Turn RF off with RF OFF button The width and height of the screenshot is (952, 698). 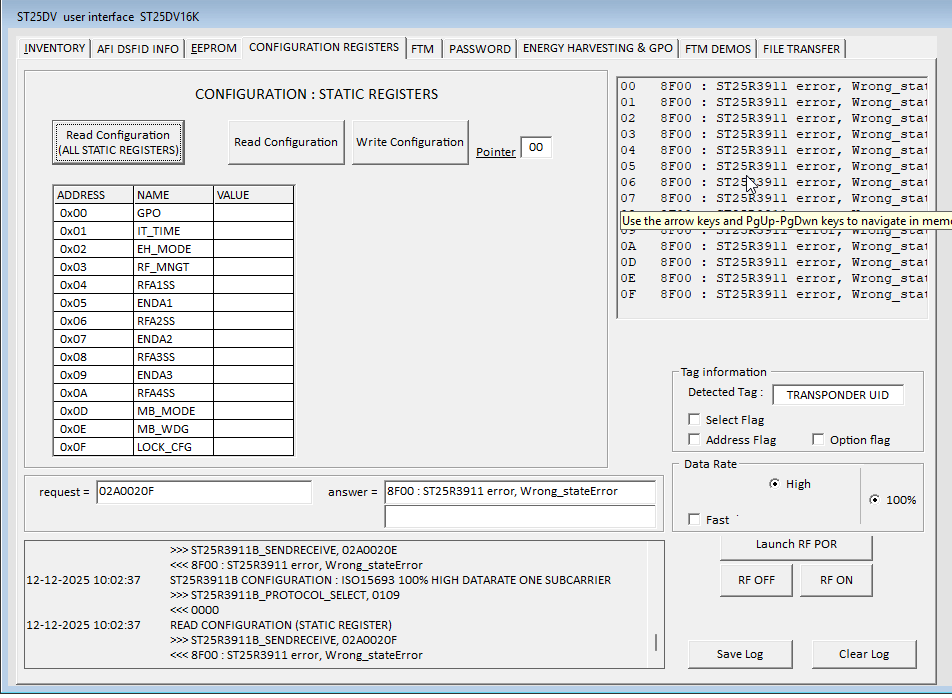(756, 579)
